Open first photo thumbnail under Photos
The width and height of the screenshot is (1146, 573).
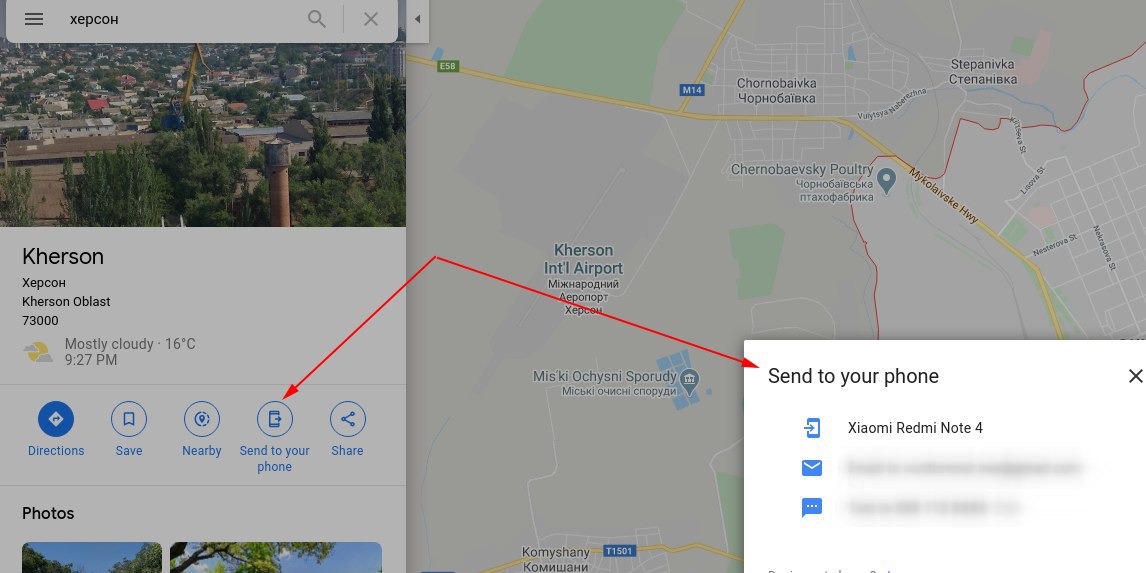tap(92, 557)
